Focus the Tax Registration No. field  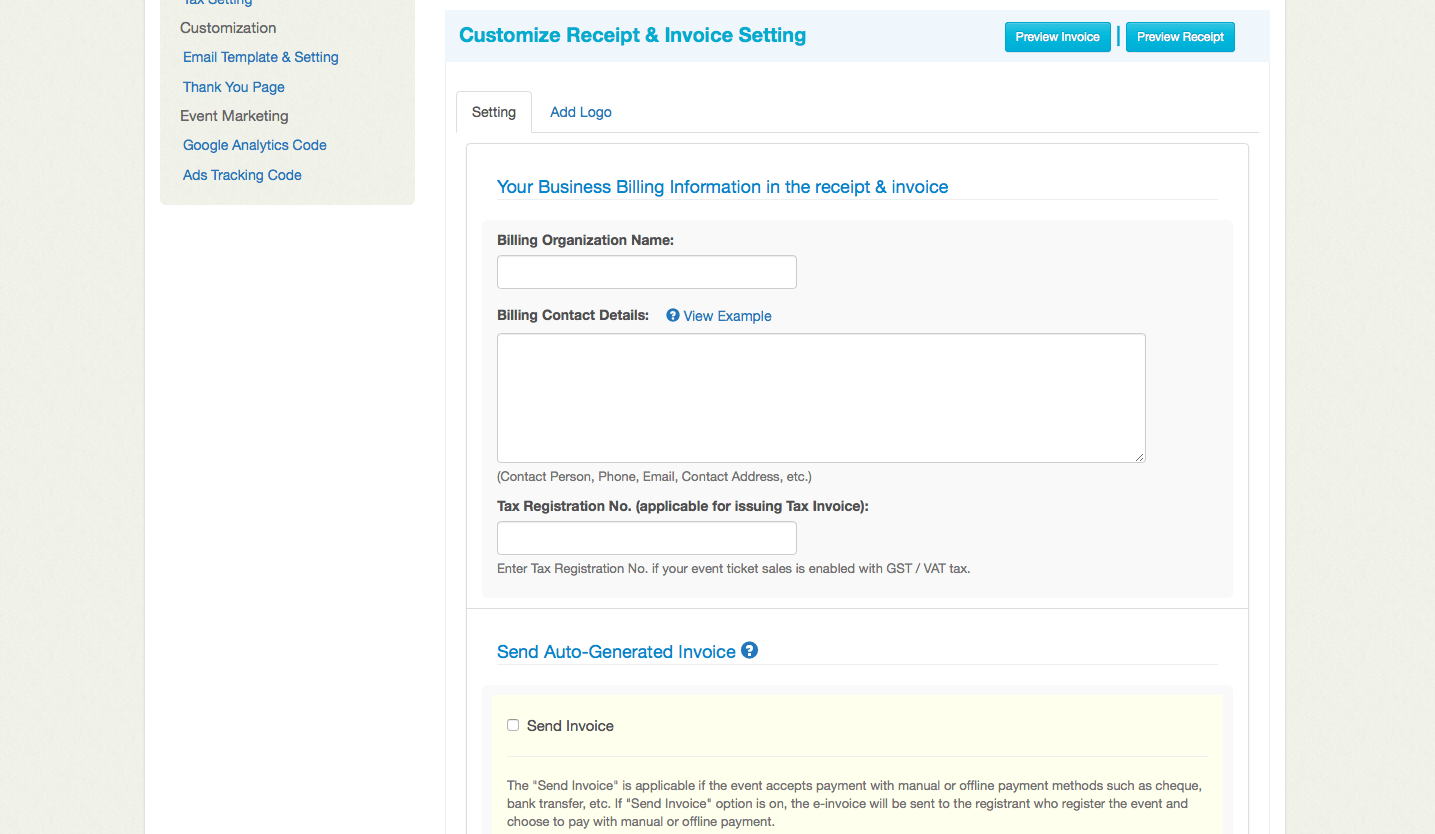[647, 538]
